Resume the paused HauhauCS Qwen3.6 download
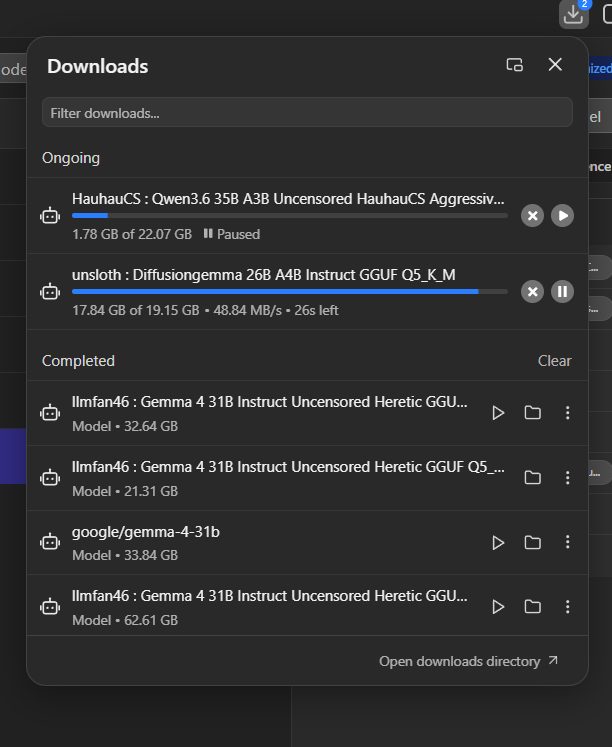 pyautogui.click(x=562, y=216)
